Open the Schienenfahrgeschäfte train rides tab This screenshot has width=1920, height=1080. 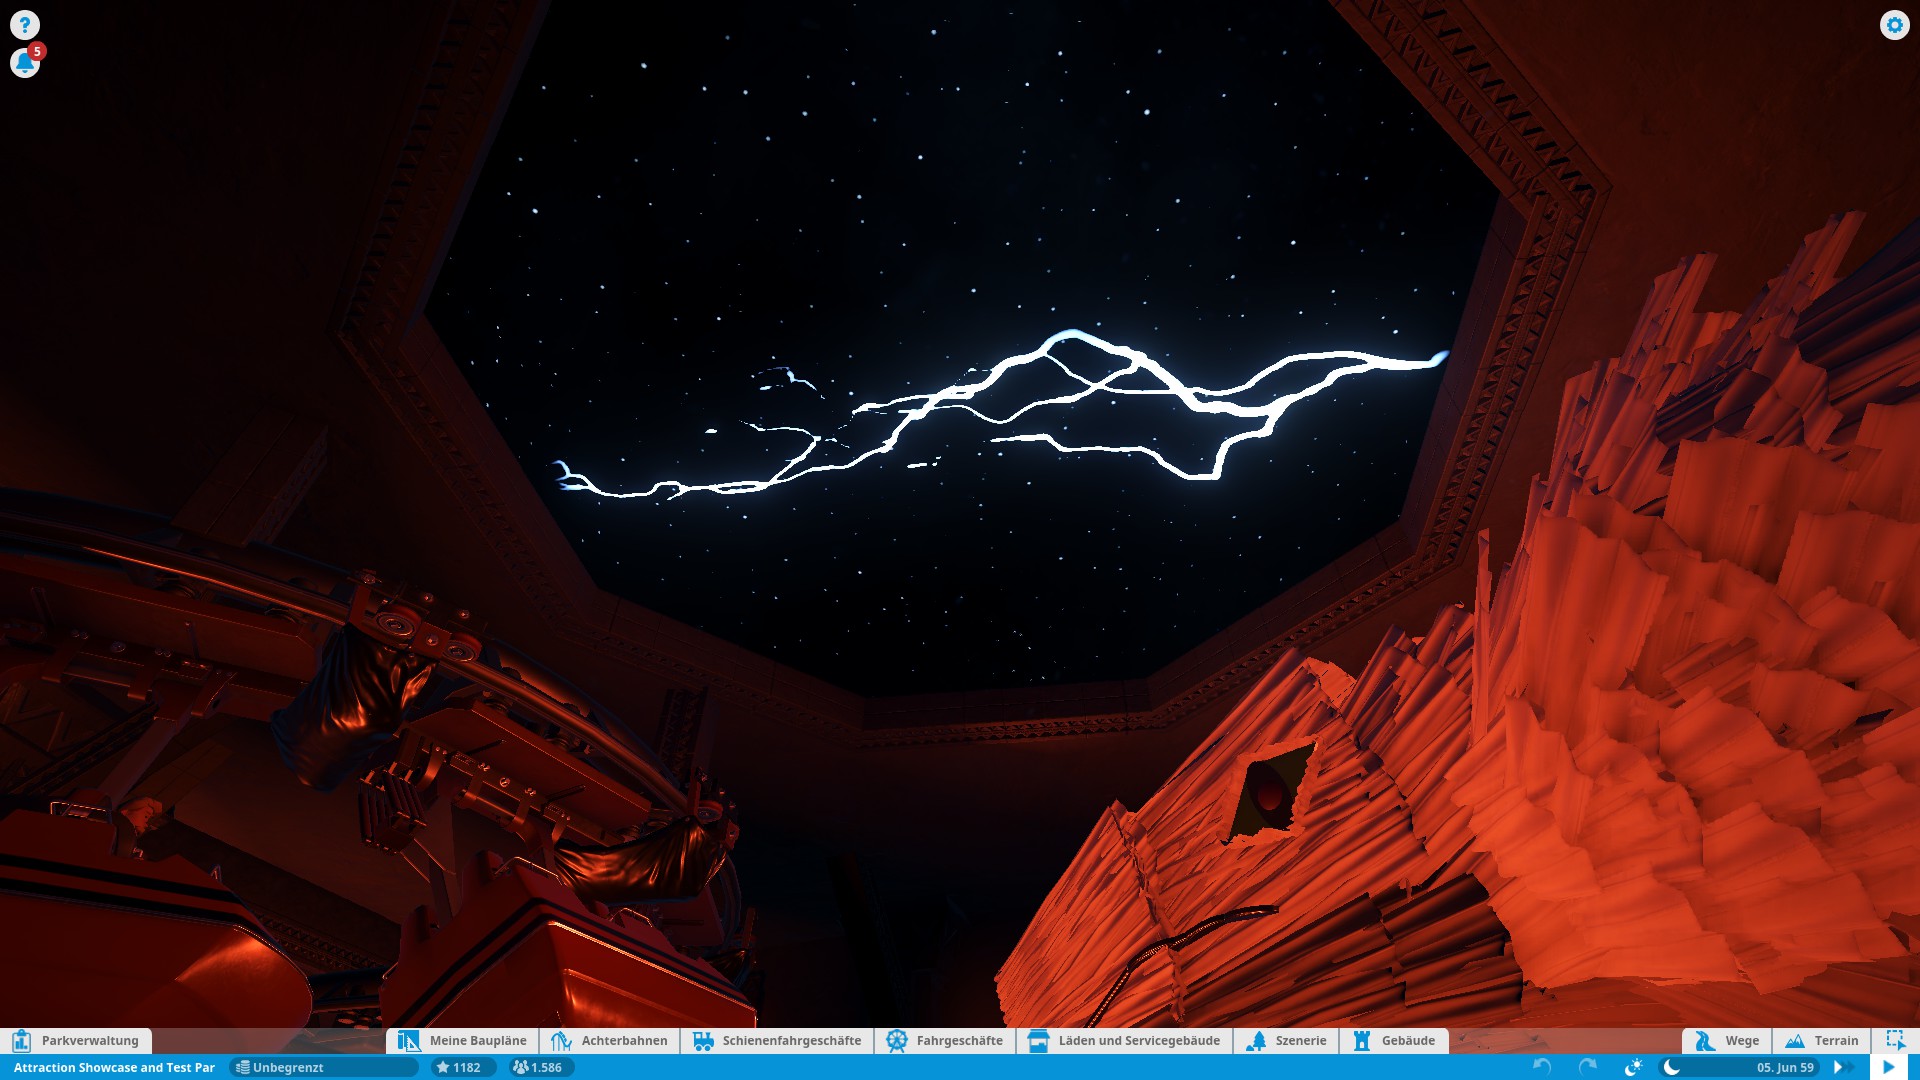pos(777,1040)
